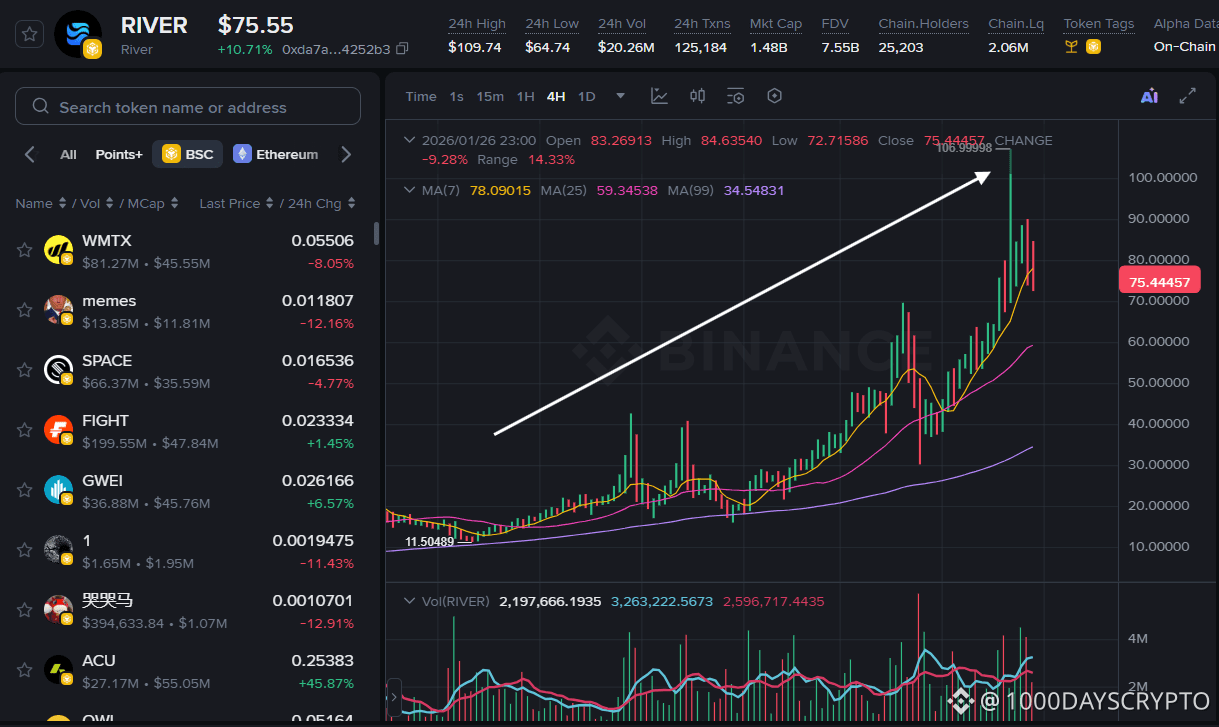Click the +10.71% price change text
This screenshot has height=727, width=1219.
click(x=244, y=49)
